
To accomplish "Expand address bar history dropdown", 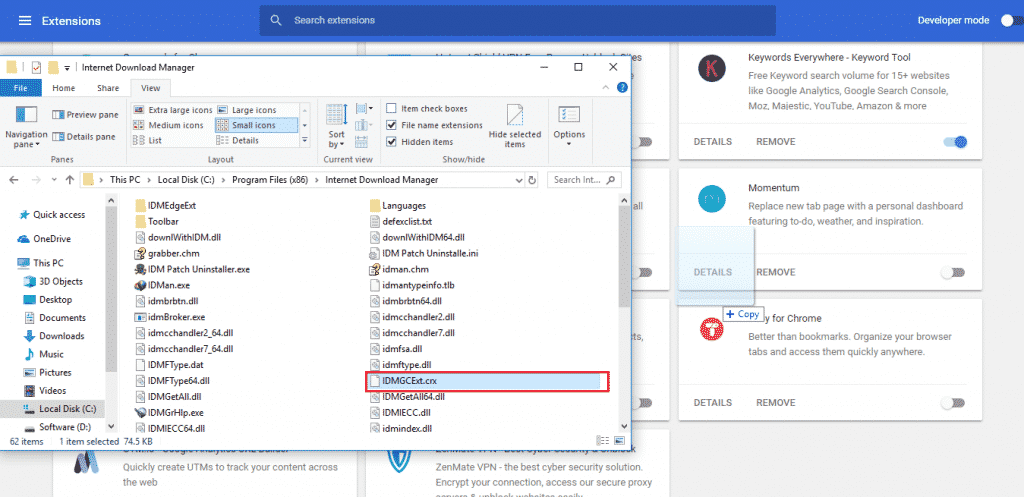I will click(517, 180).
